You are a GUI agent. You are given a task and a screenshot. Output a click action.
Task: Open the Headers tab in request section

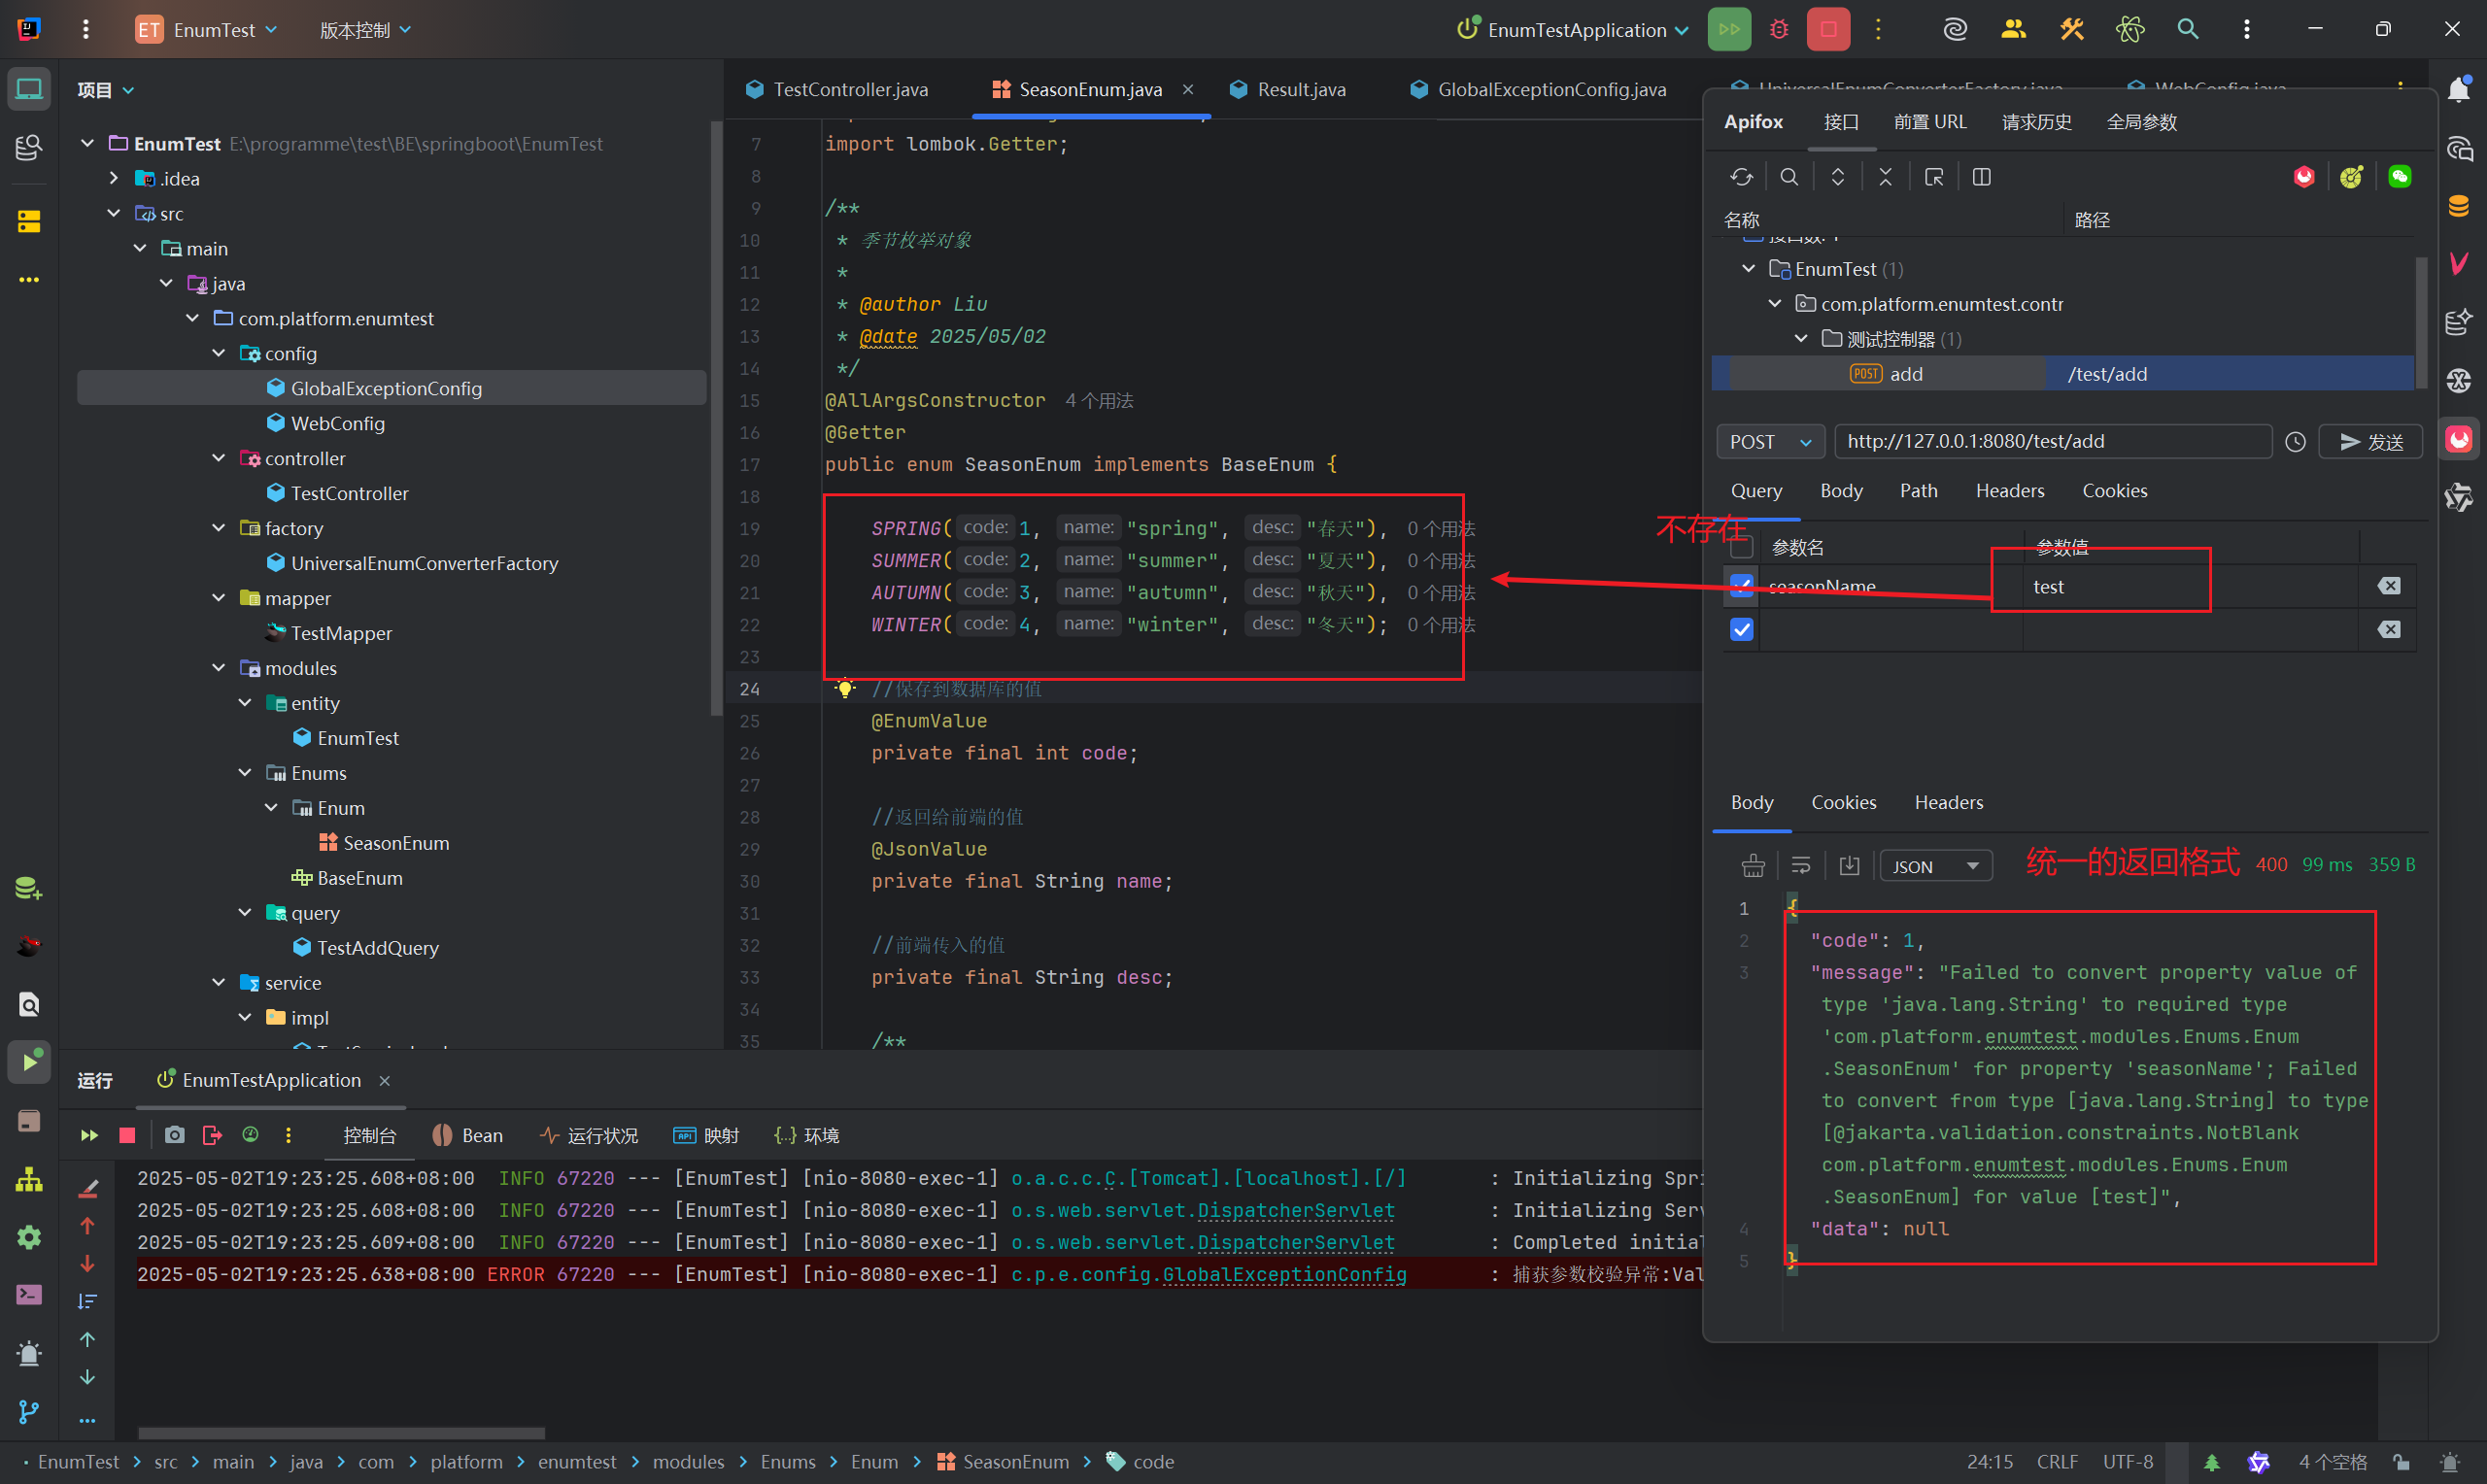pyautogui.click(x=2009, y=491)
